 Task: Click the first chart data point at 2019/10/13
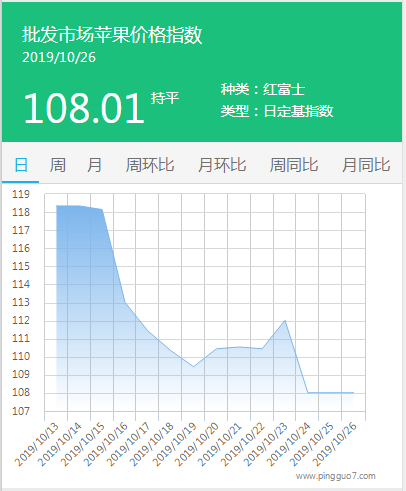click(56, 206)
